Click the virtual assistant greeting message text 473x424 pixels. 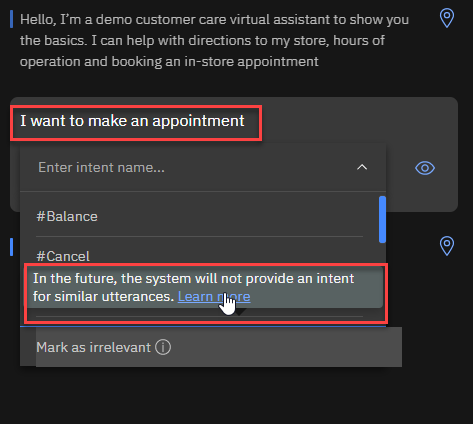click(x=214, y=41)
